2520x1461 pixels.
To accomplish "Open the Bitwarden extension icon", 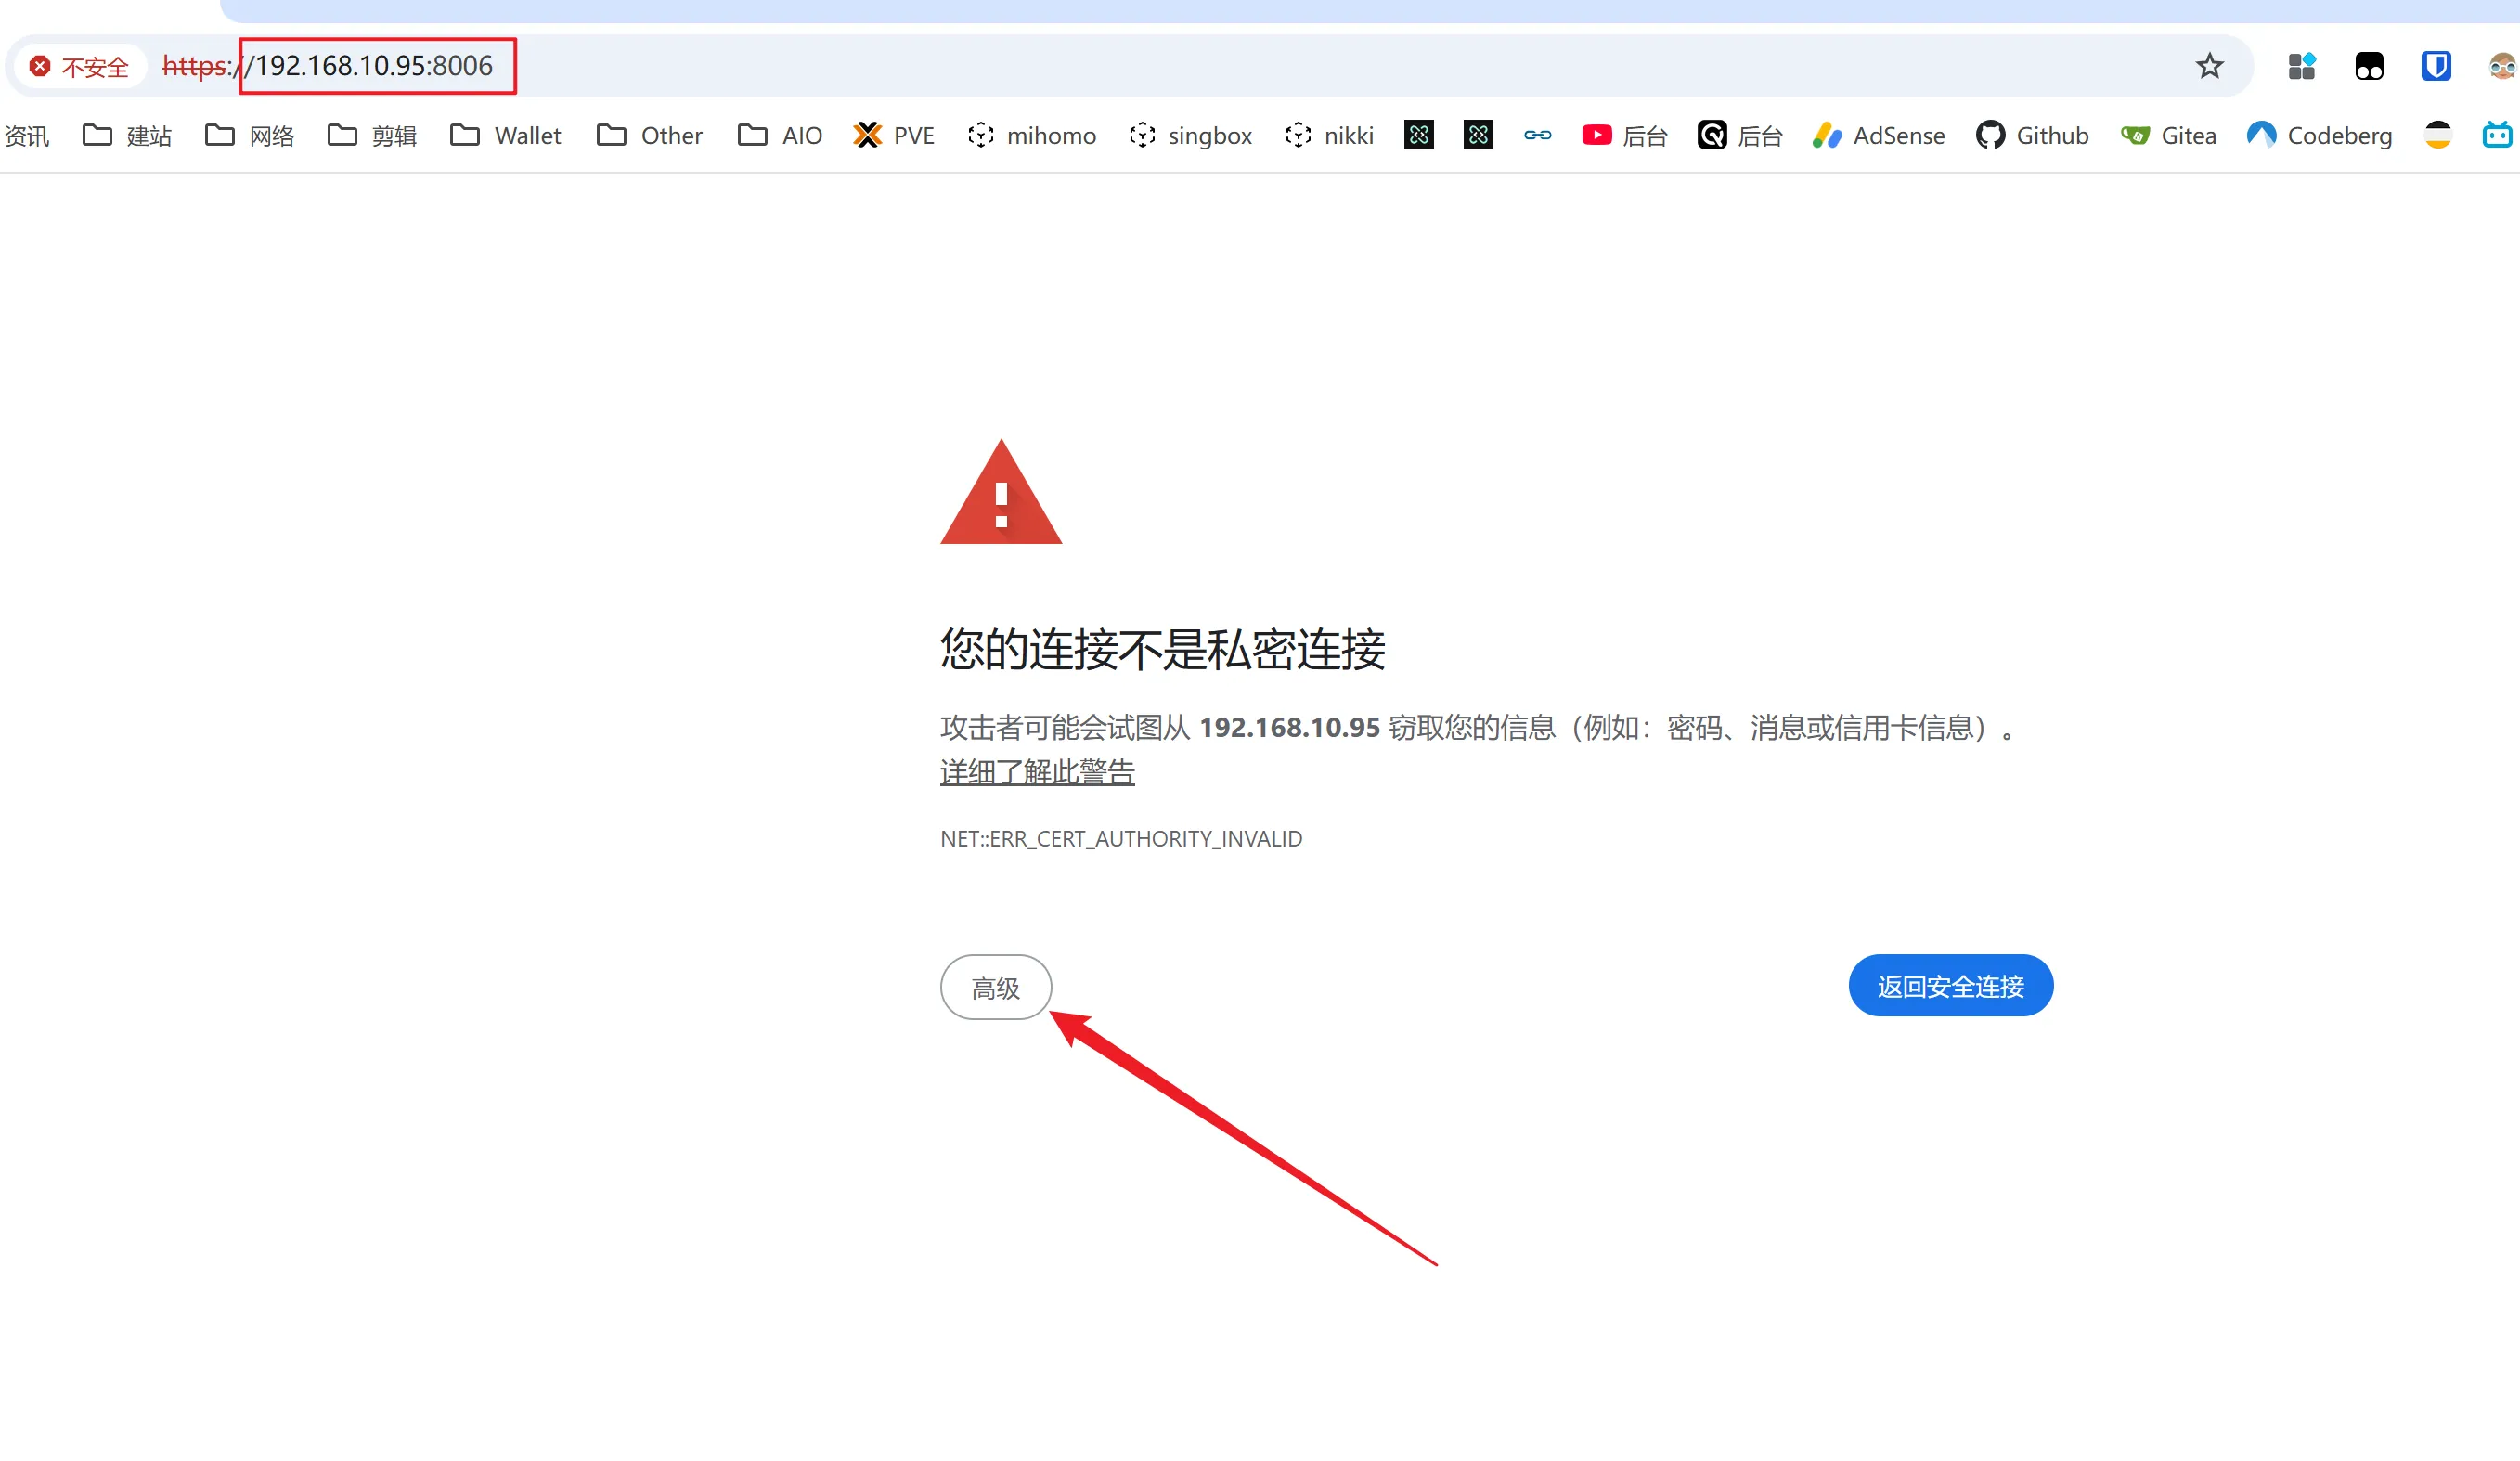I will click(2435, 66).
